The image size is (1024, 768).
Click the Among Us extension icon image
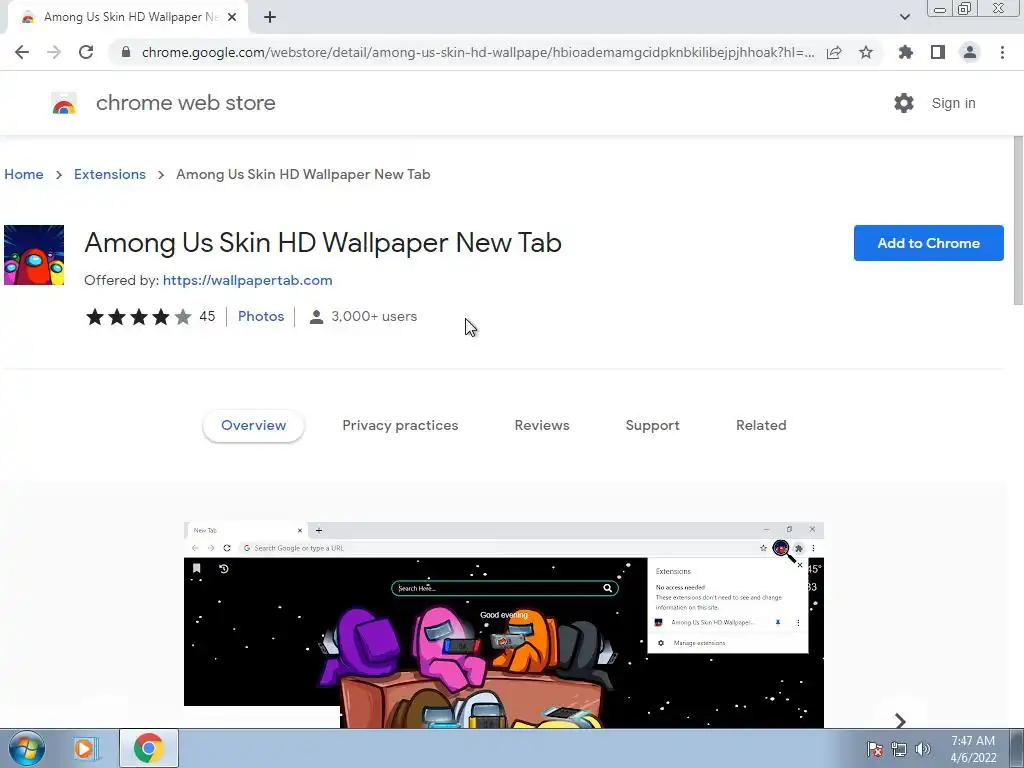[x=34, y=255]
